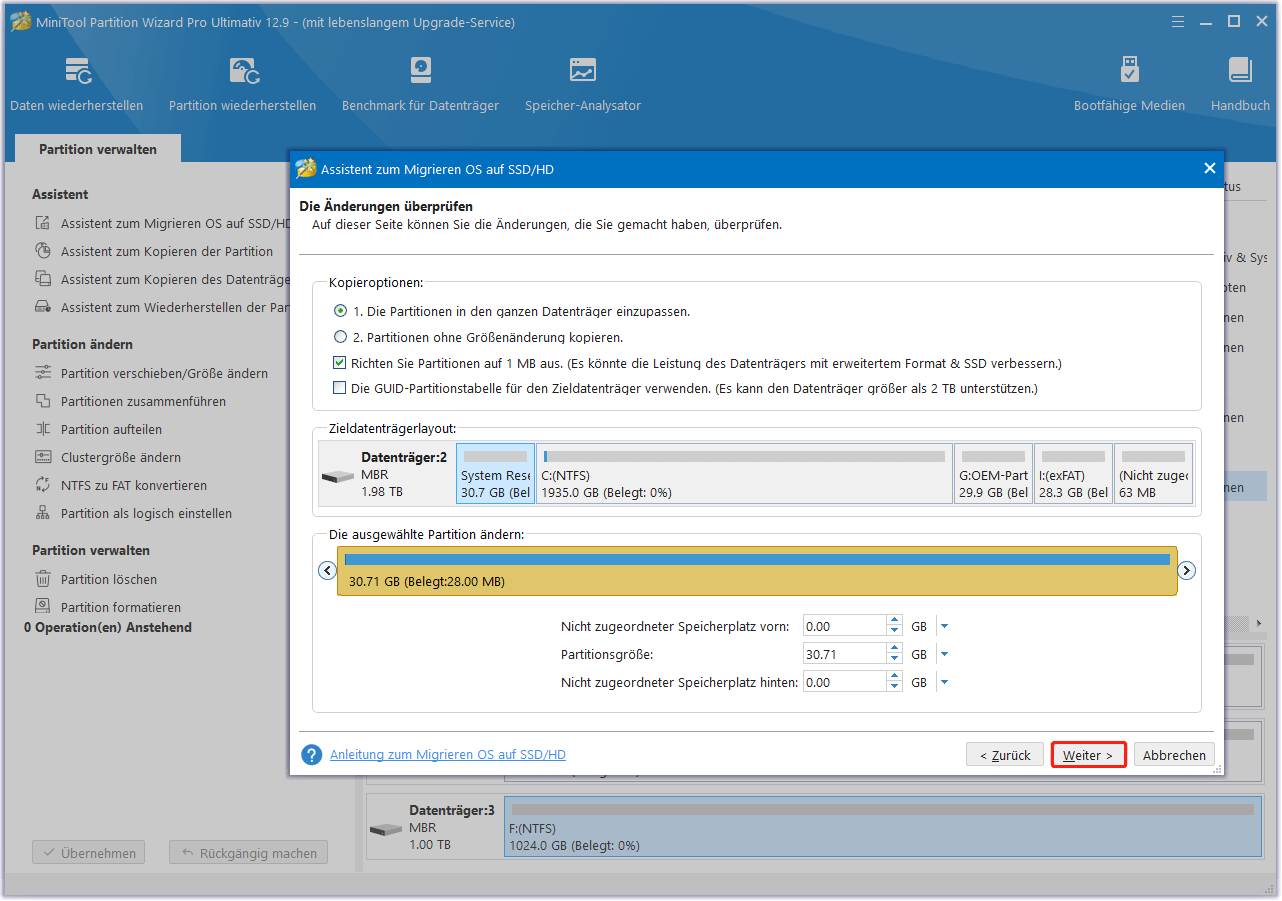This screenshot has height=901, width=1282.
Task: Click Abbrechen to cancel wizard
Action: click(1174, 755)
